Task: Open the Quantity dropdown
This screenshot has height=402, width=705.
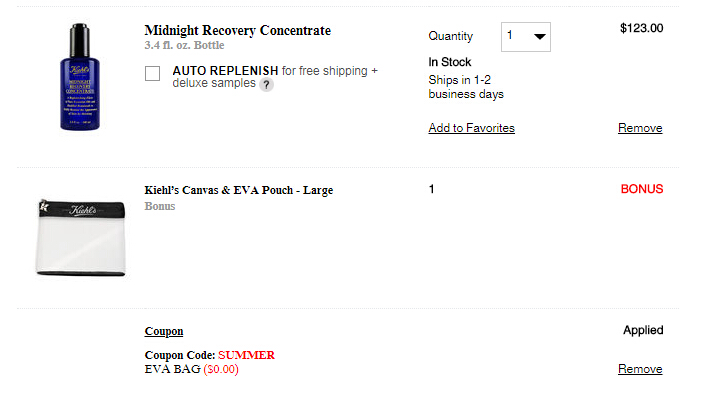Action: point(526,37)
